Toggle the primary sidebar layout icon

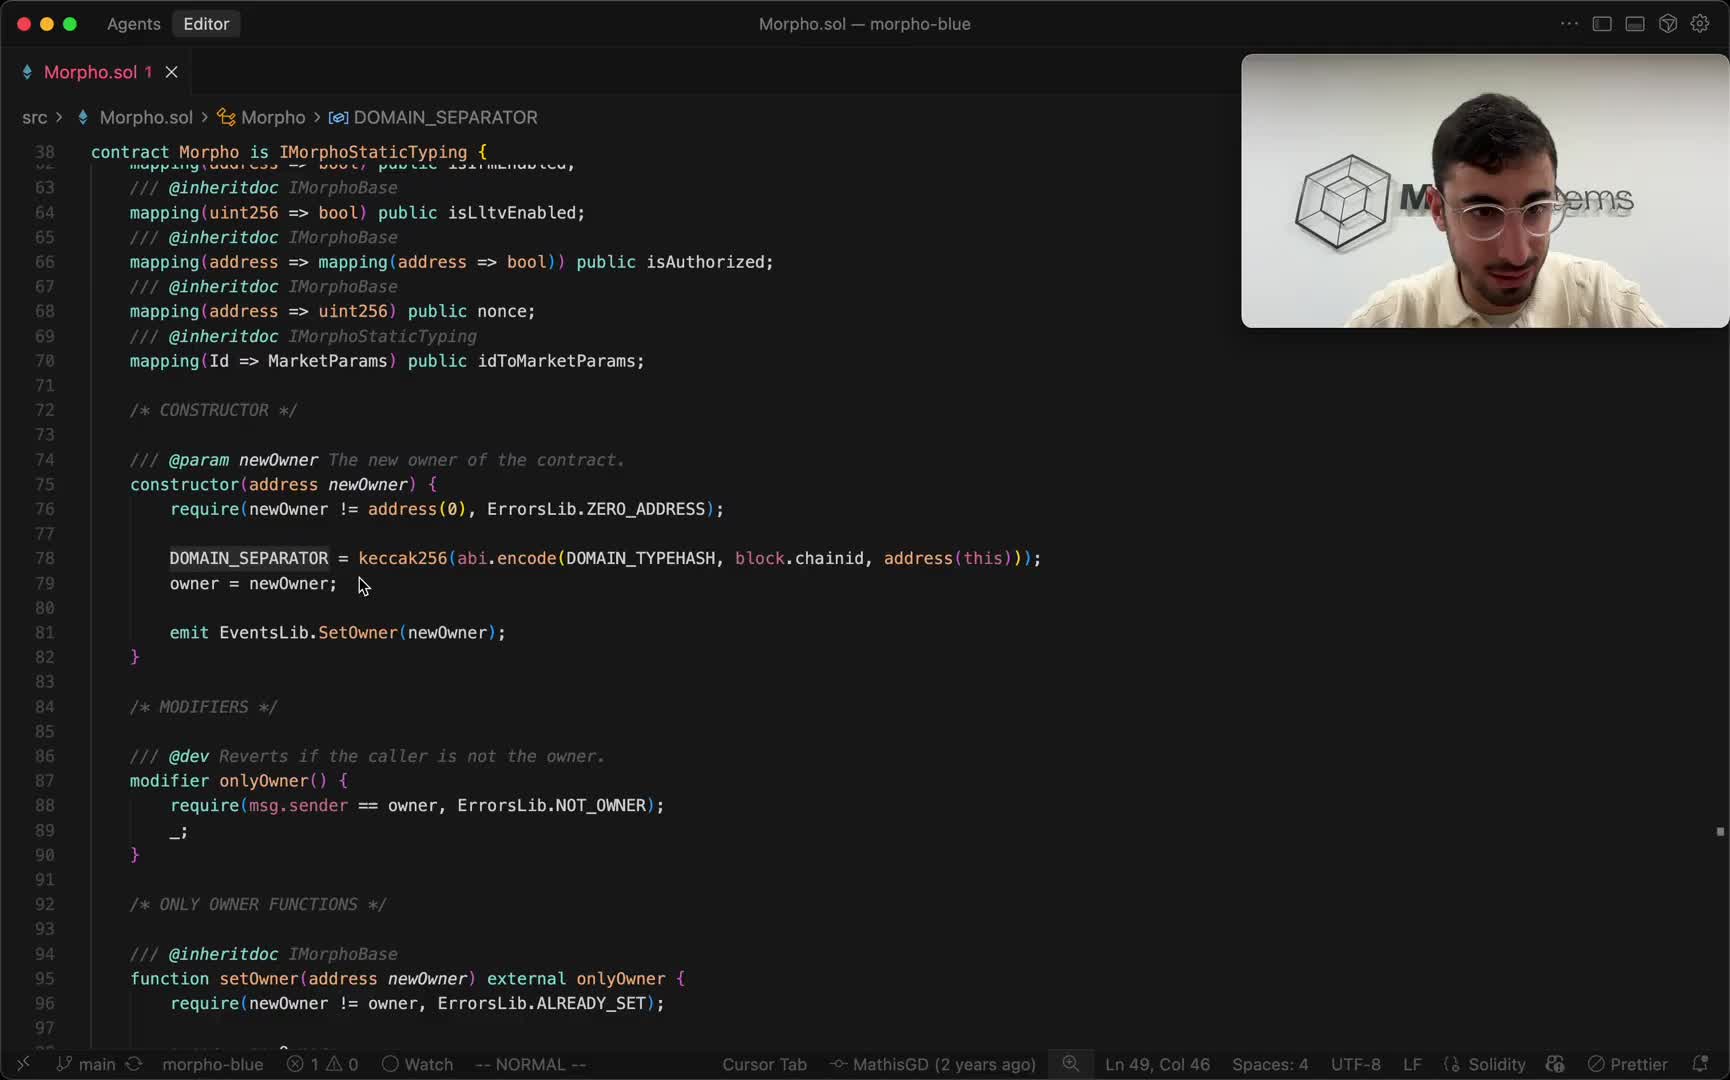click(x=1602, y=24)
